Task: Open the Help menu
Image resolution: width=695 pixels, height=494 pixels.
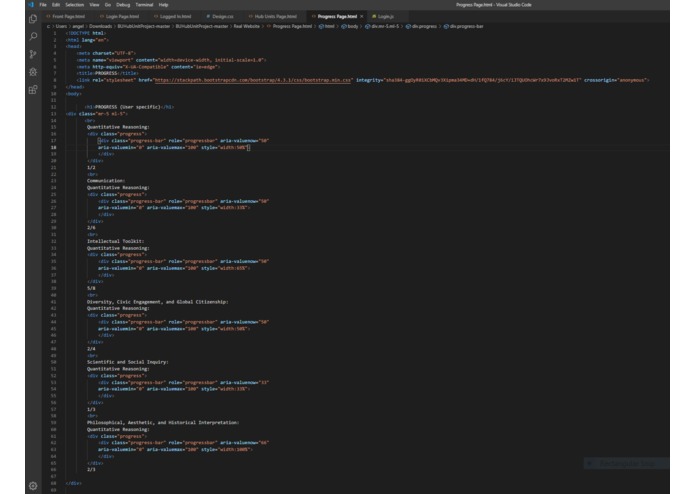Action: [x=164, y=5]
